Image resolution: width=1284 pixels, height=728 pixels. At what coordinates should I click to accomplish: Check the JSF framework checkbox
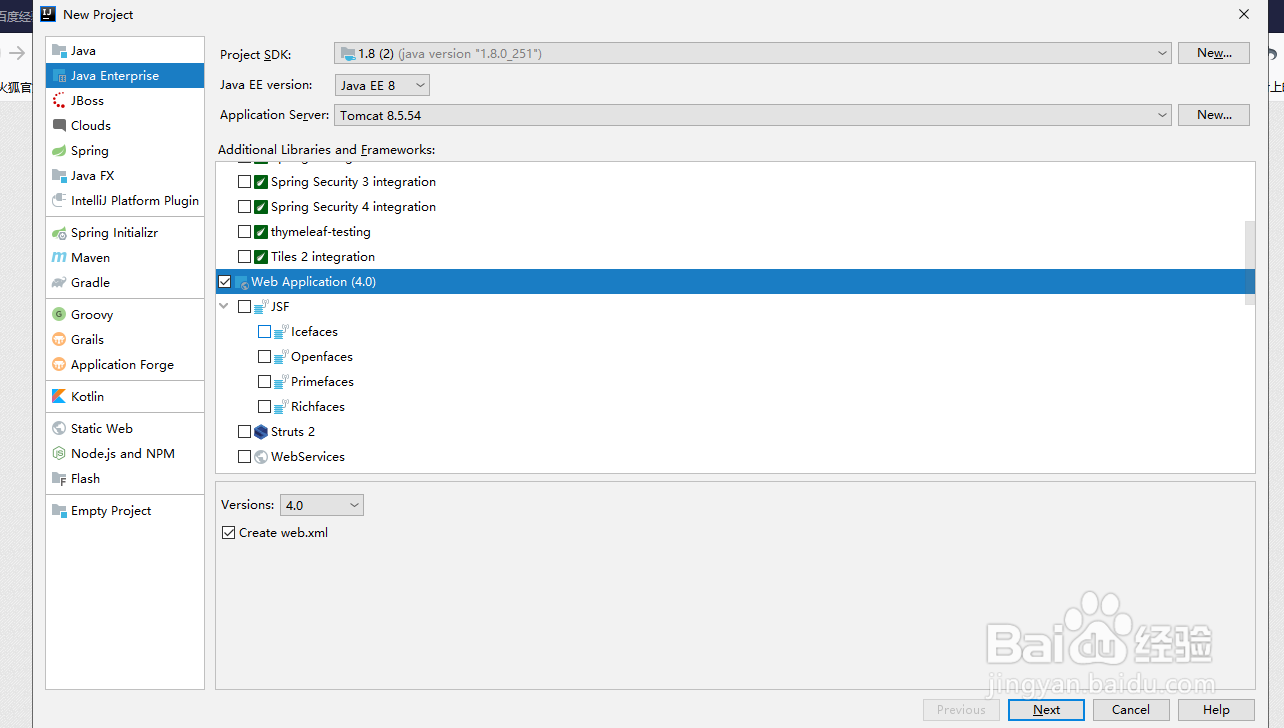click(244, 307)
